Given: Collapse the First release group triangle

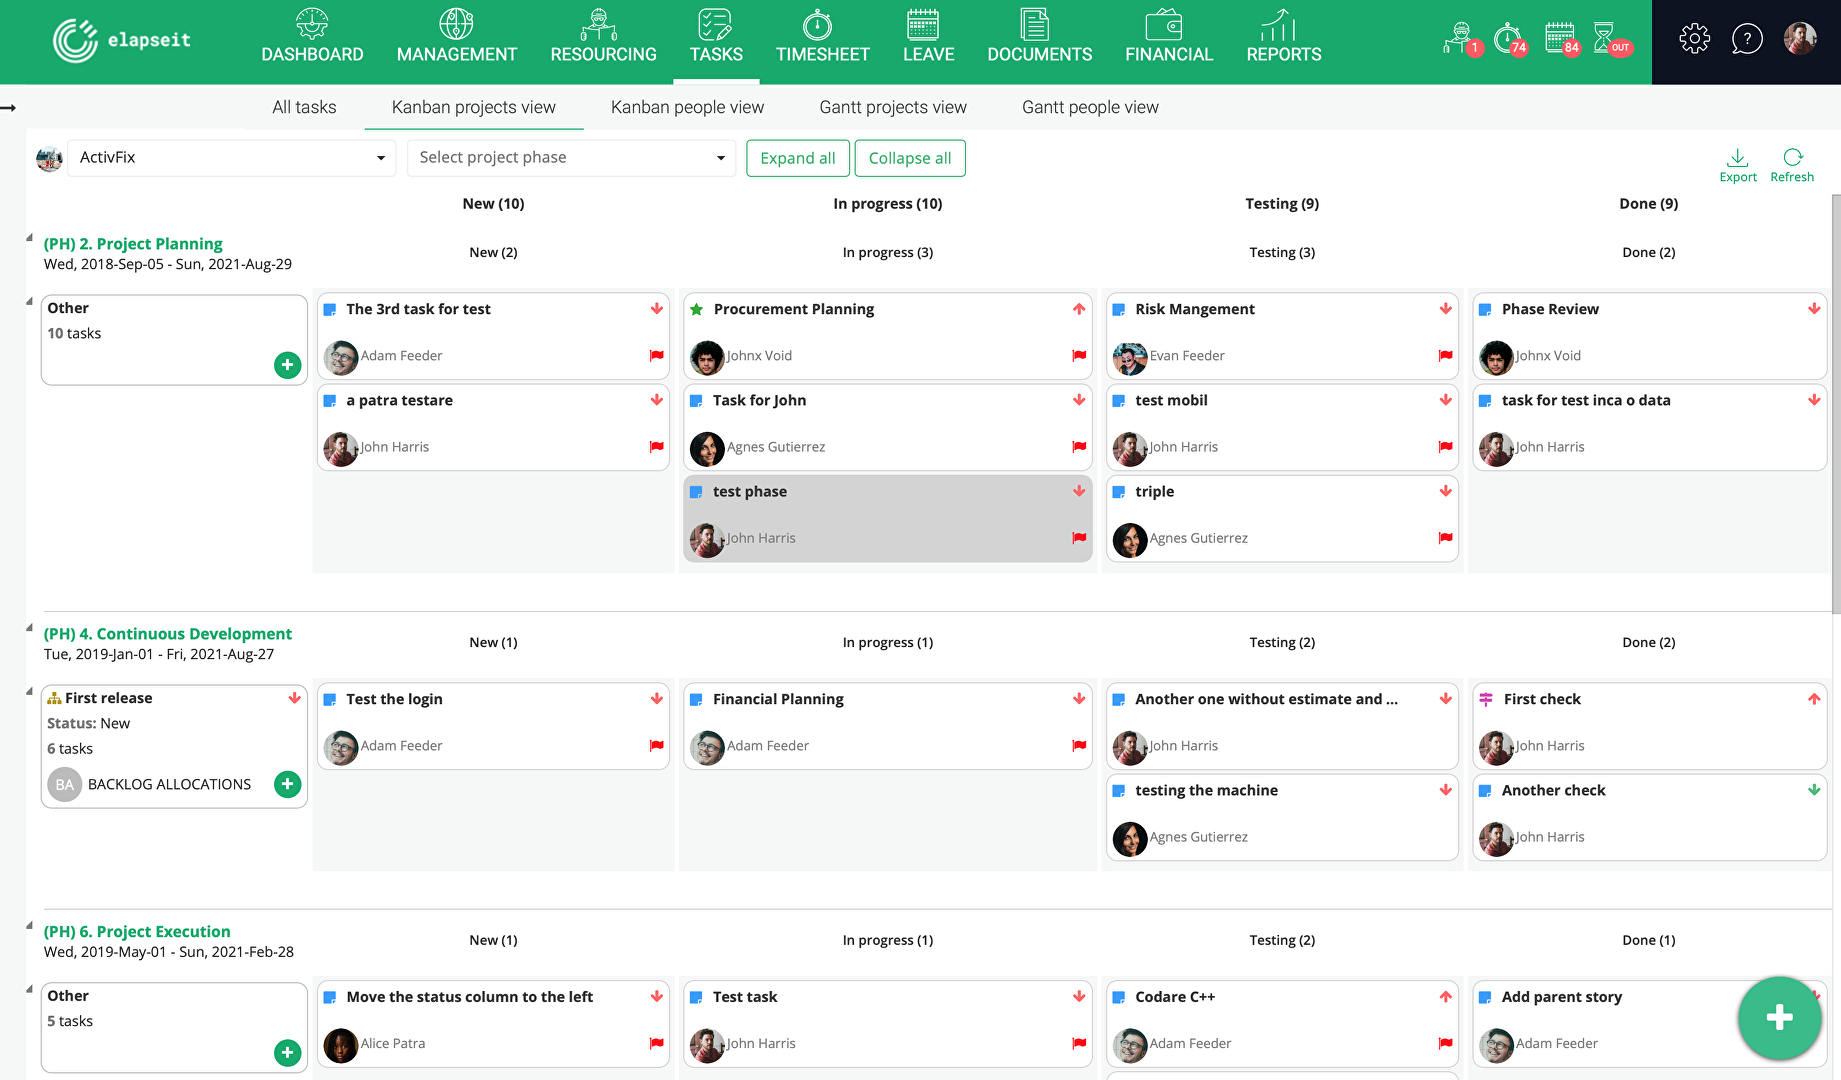Looking at the screenshot, I should click(30, 691).
